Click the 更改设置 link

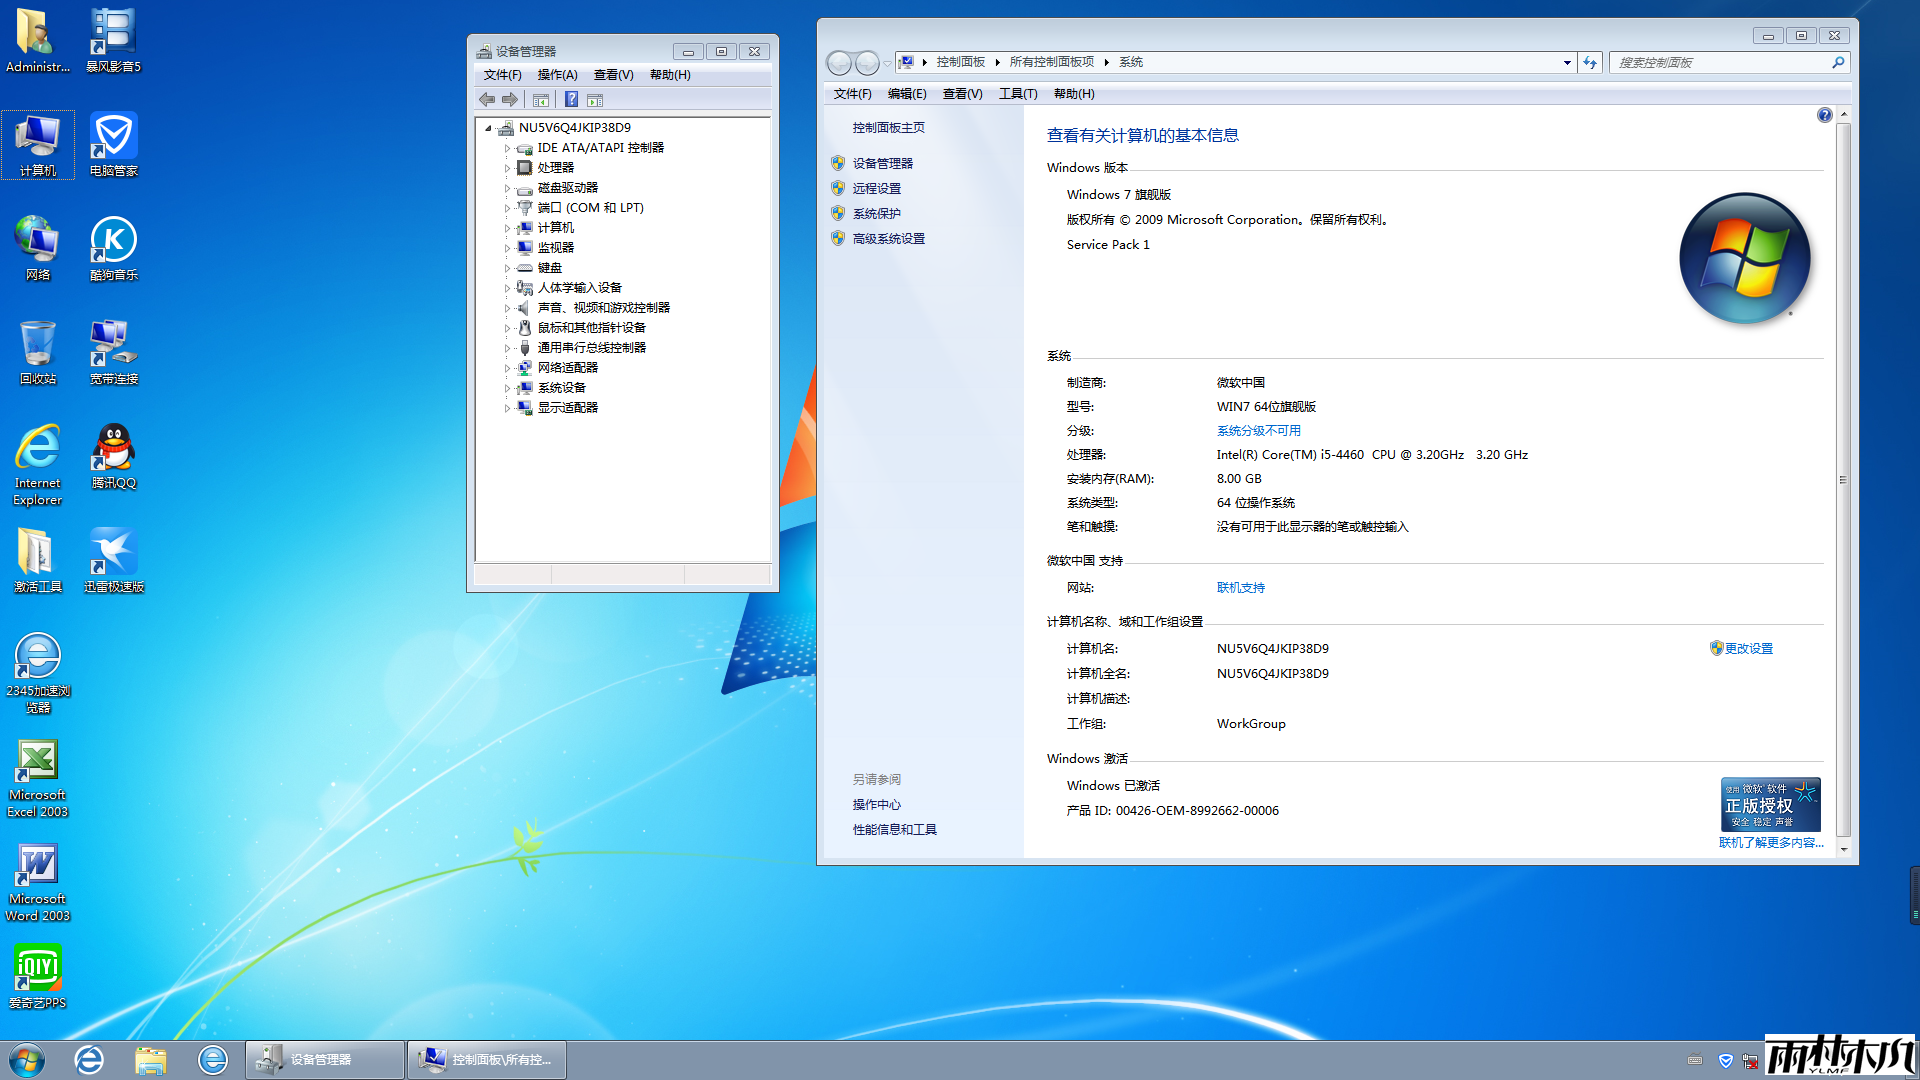pos(1747,648)
